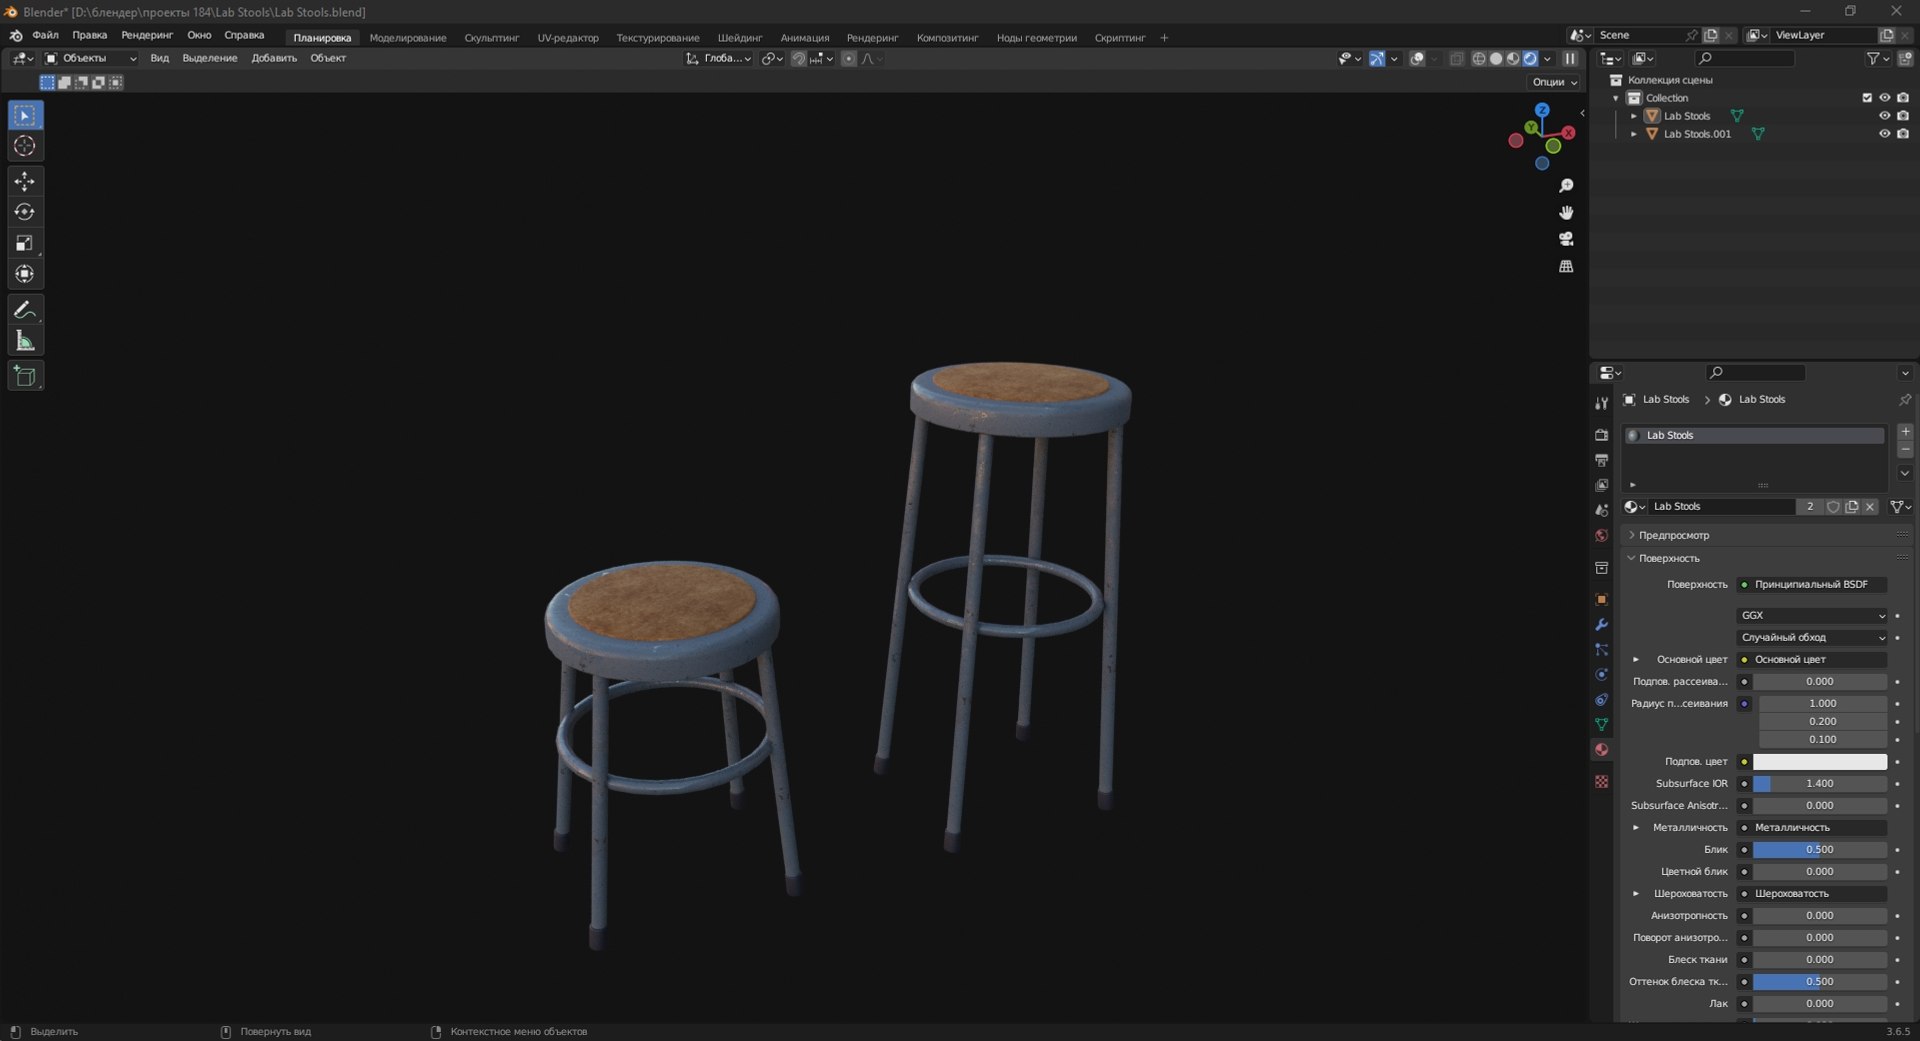Hide Lab Stools.001 in viewport
Screen dimensions: 1920x1041
(x=1884, y=134)
